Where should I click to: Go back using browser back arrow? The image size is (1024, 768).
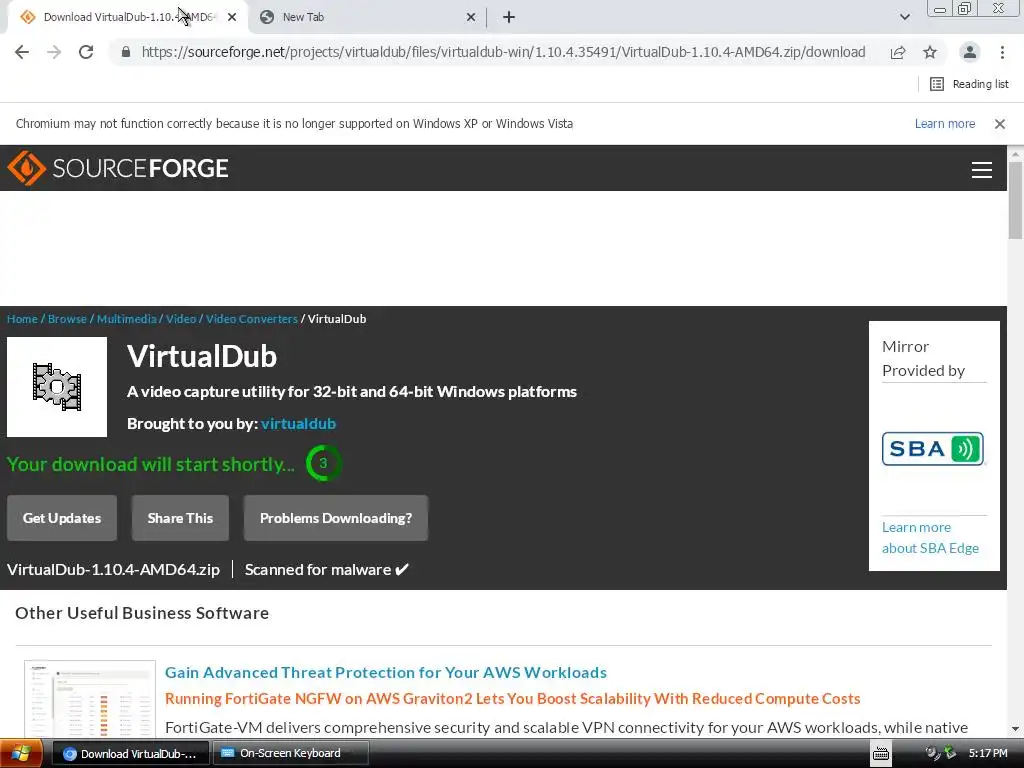pyautogui.click(x=22, y=52)
